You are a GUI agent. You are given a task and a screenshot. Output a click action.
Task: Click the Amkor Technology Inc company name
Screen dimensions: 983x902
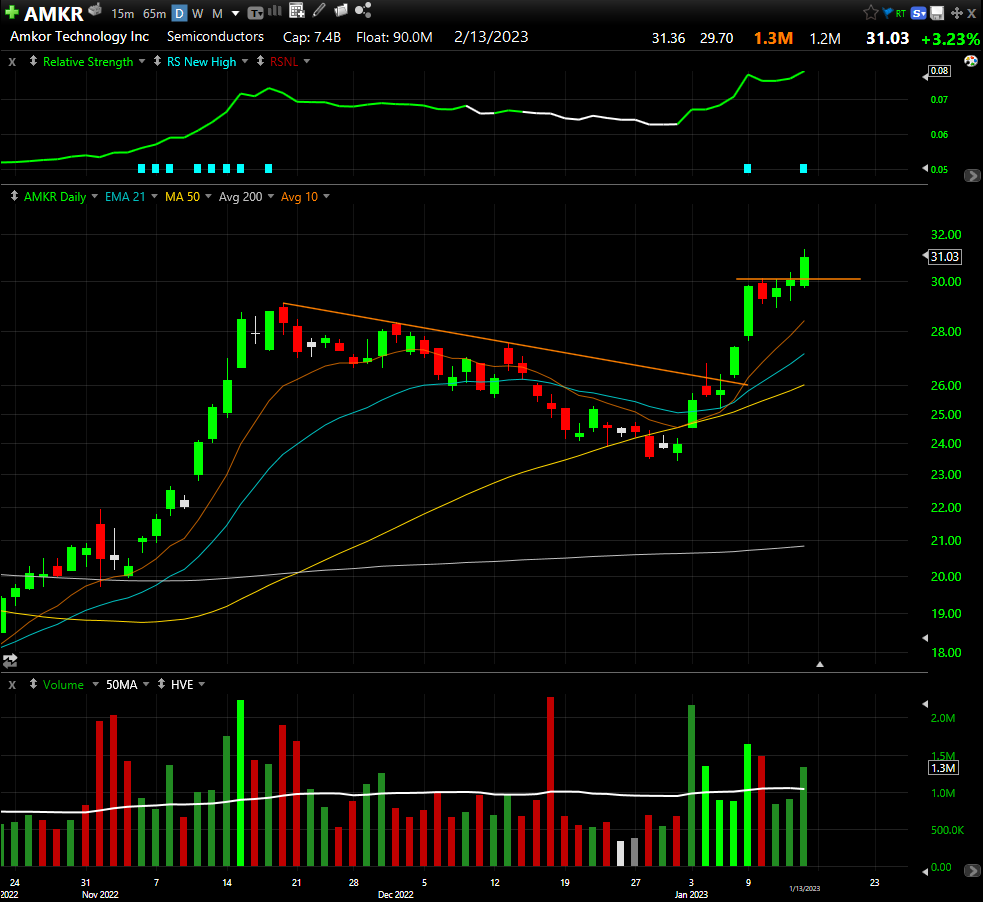pos(80,36)
